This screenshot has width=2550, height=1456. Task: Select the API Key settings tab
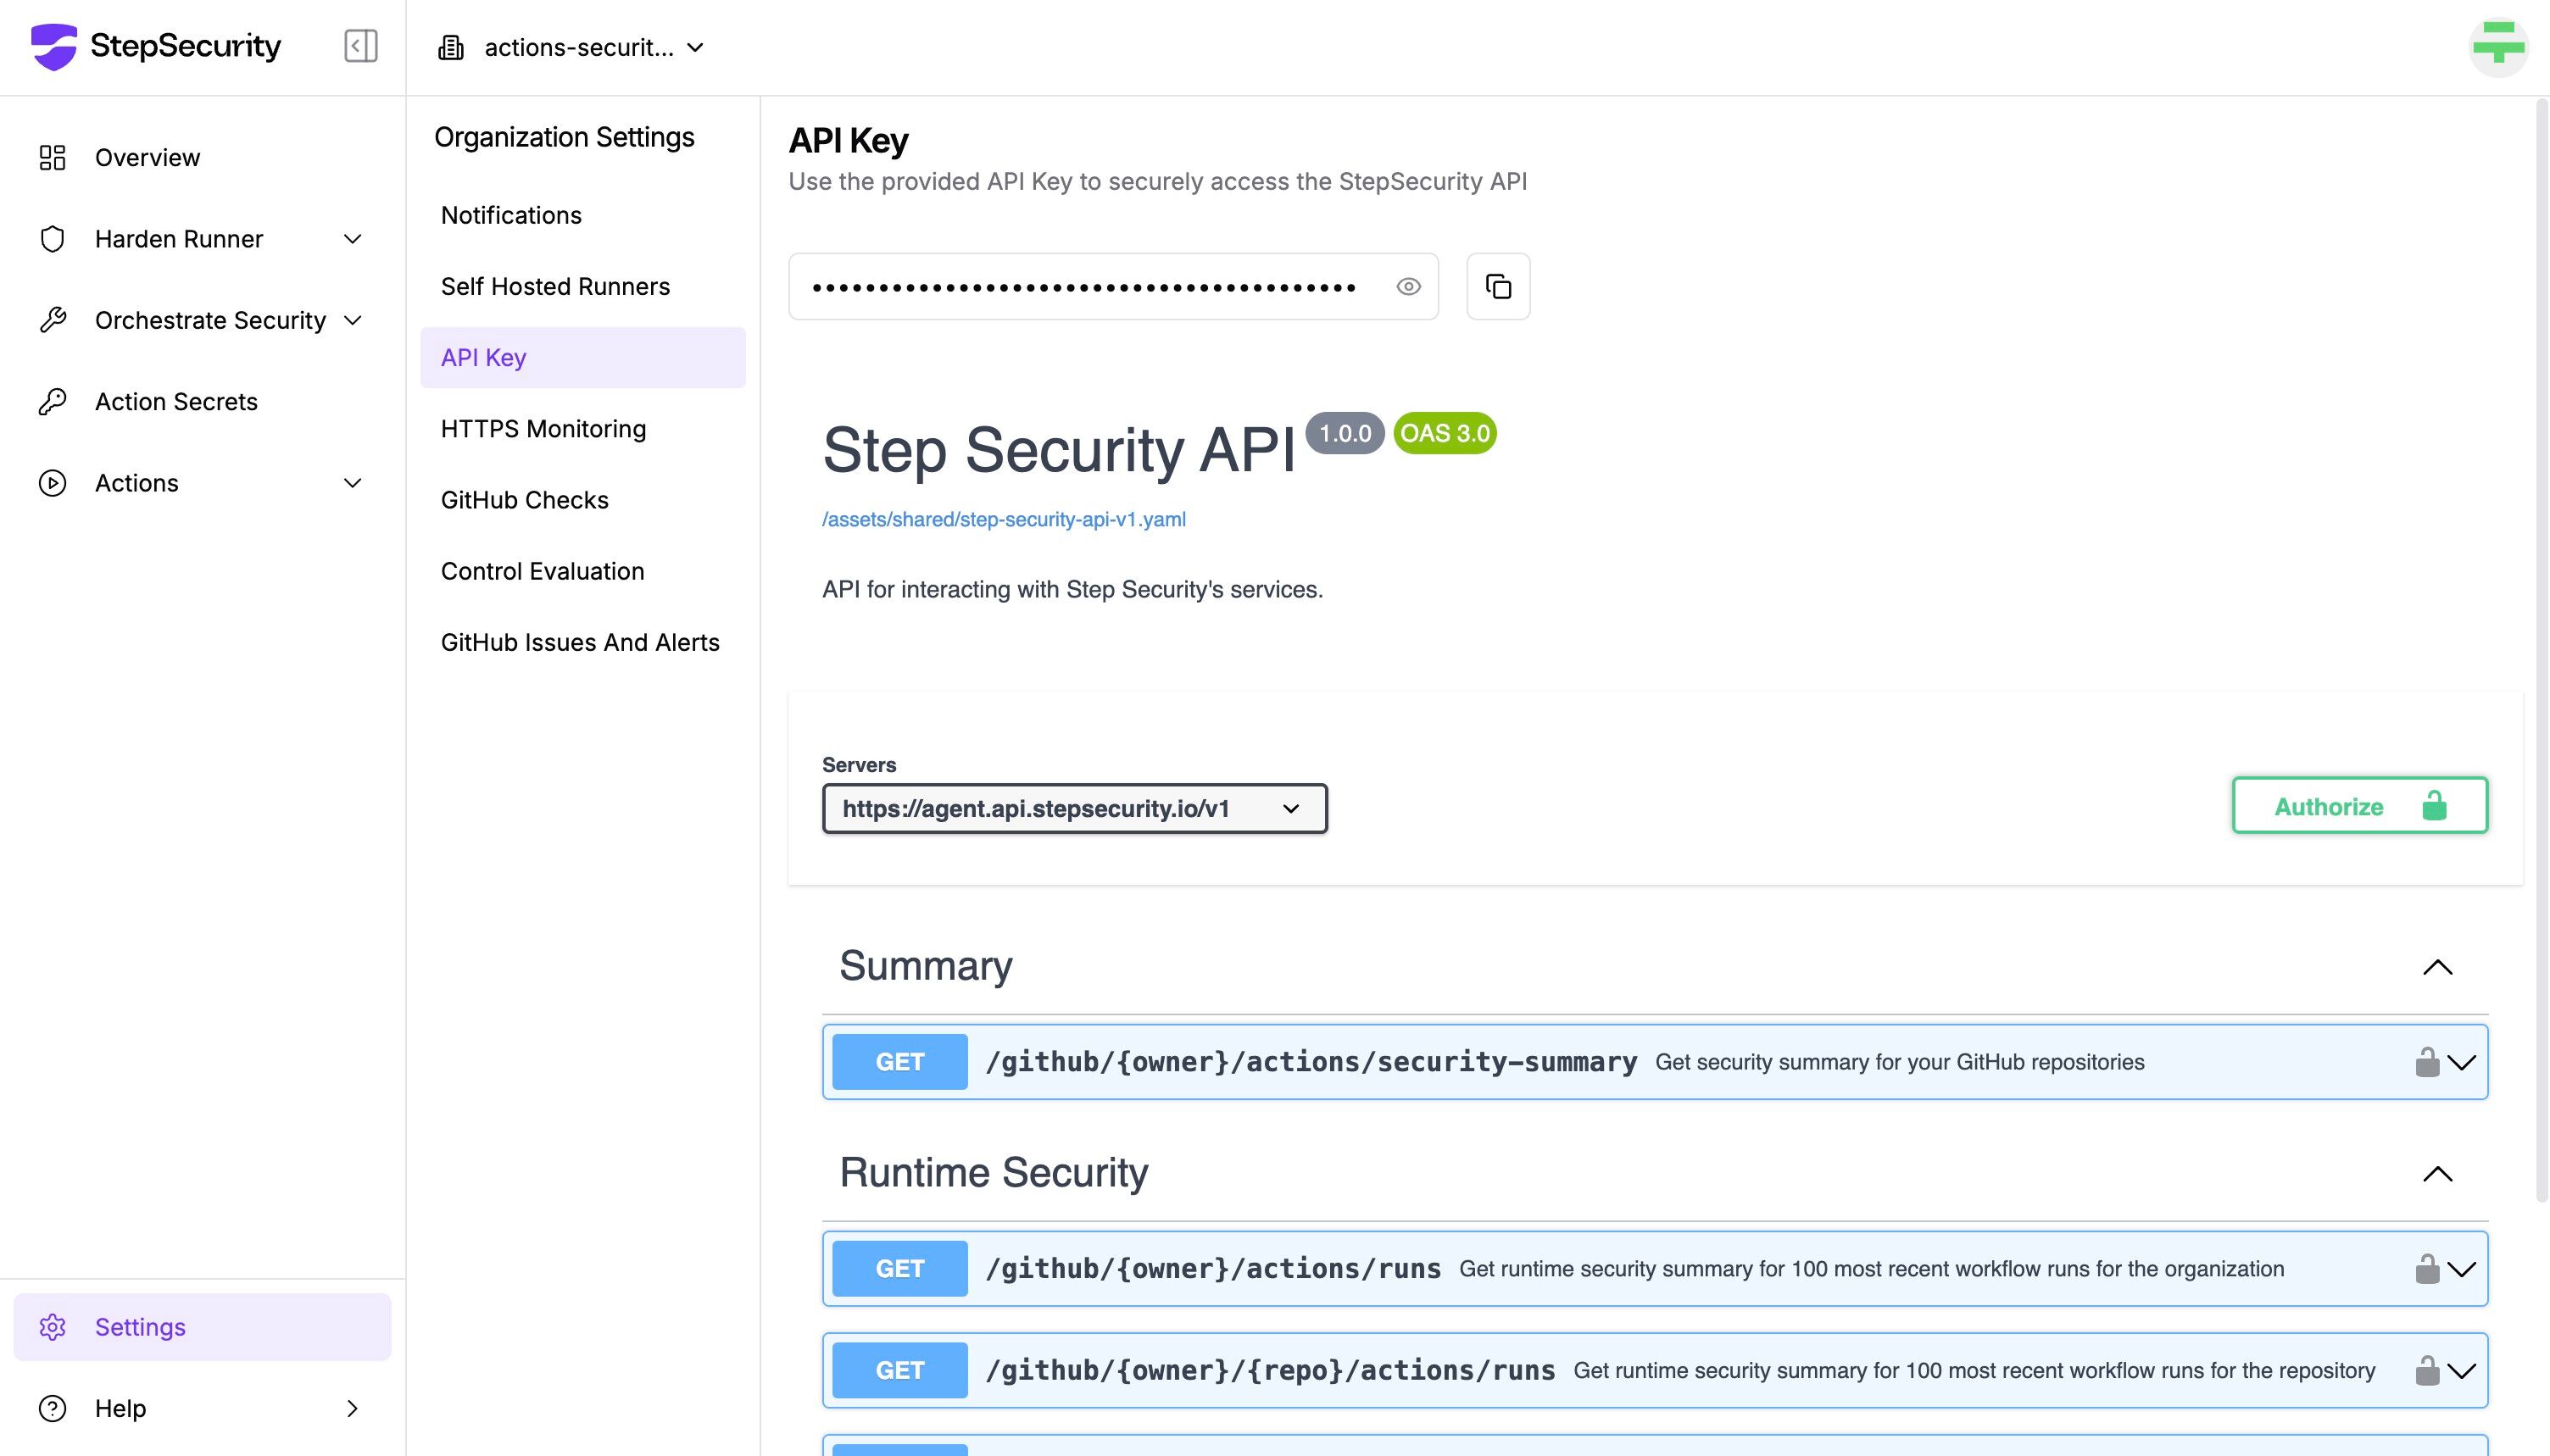(x=583, y=357)
